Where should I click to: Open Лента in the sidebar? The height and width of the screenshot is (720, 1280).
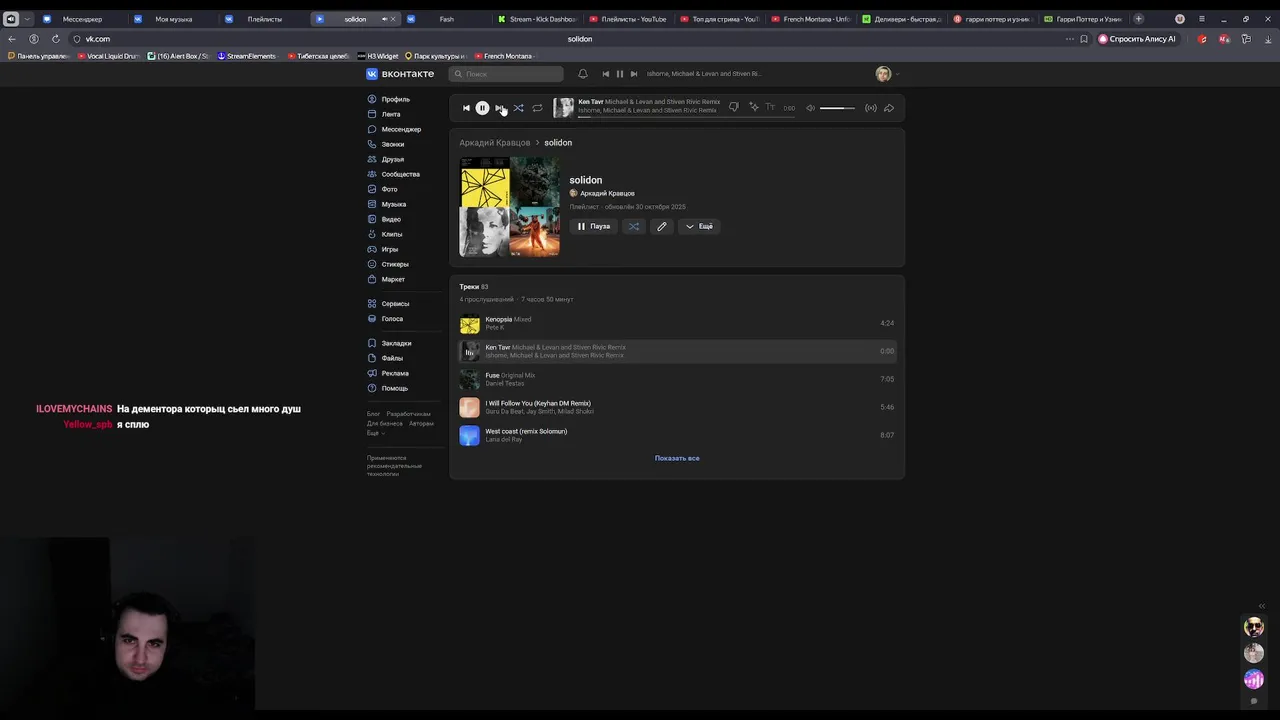coord(390,114)
